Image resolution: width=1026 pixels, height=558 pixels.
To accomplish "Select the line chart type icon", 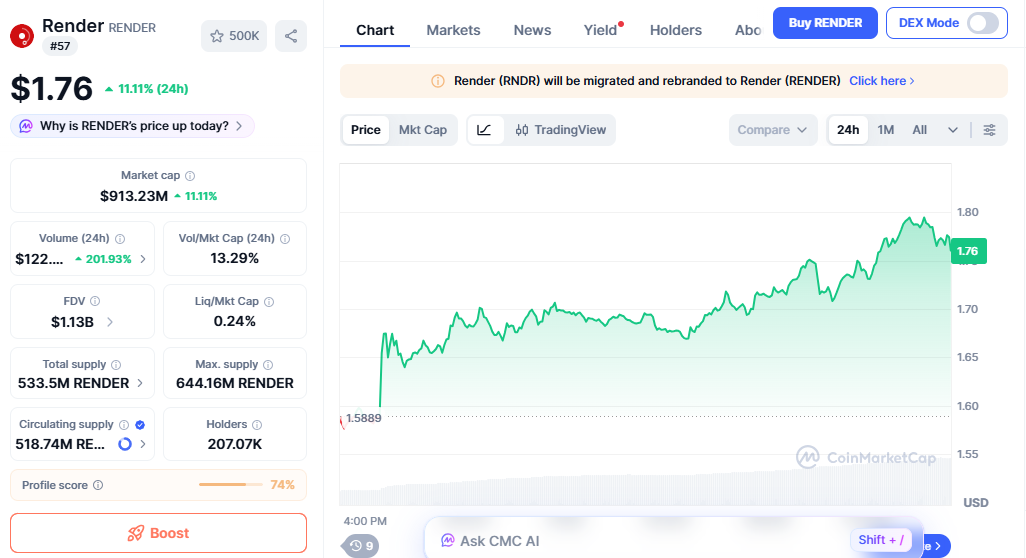I will (x=484, y=130).
